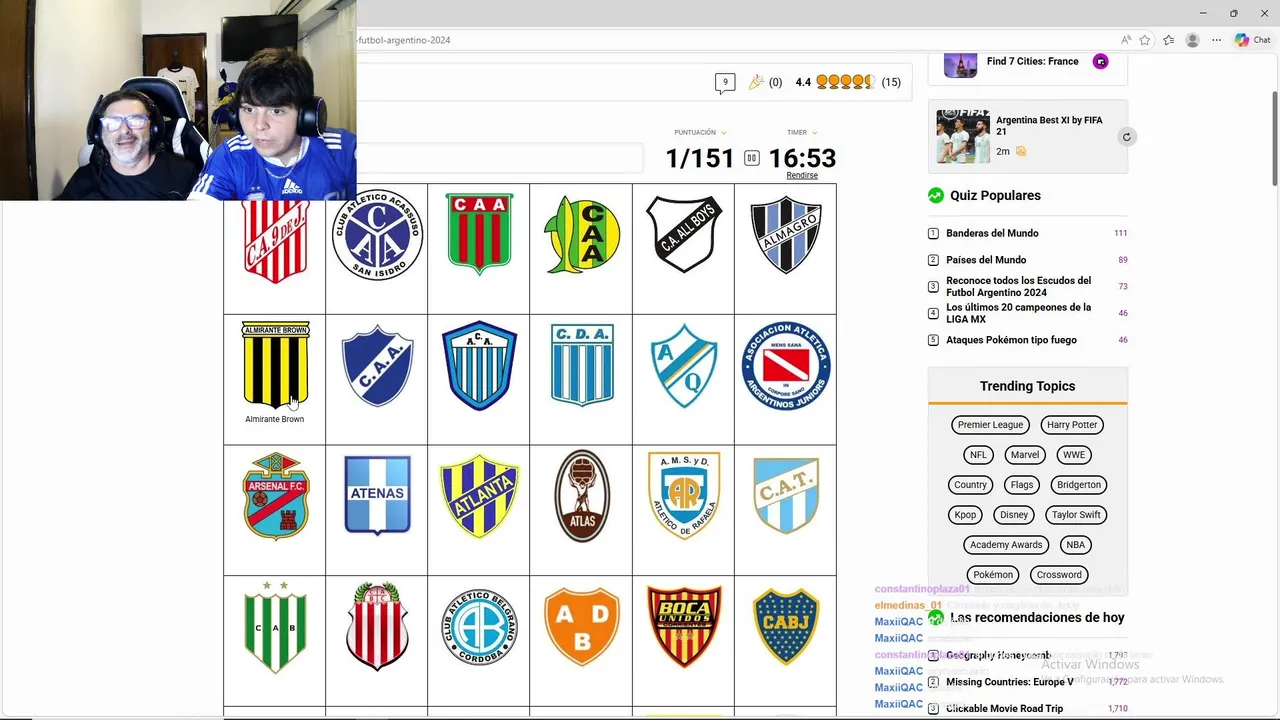Select the blue C.A.A. shield with diagonal band
1280x720 pixels.
pos(377,365)
